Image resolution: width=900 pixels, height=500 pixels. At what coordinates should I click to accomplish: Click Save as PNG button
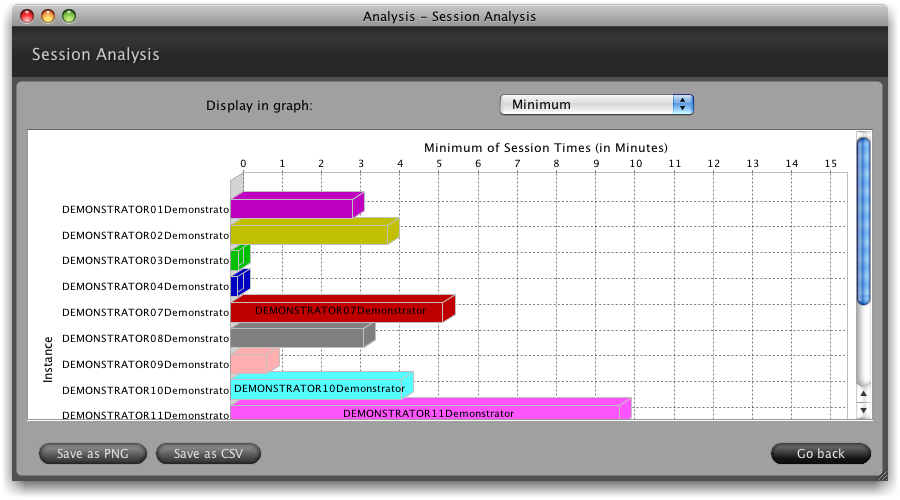[x=92, y=454]
